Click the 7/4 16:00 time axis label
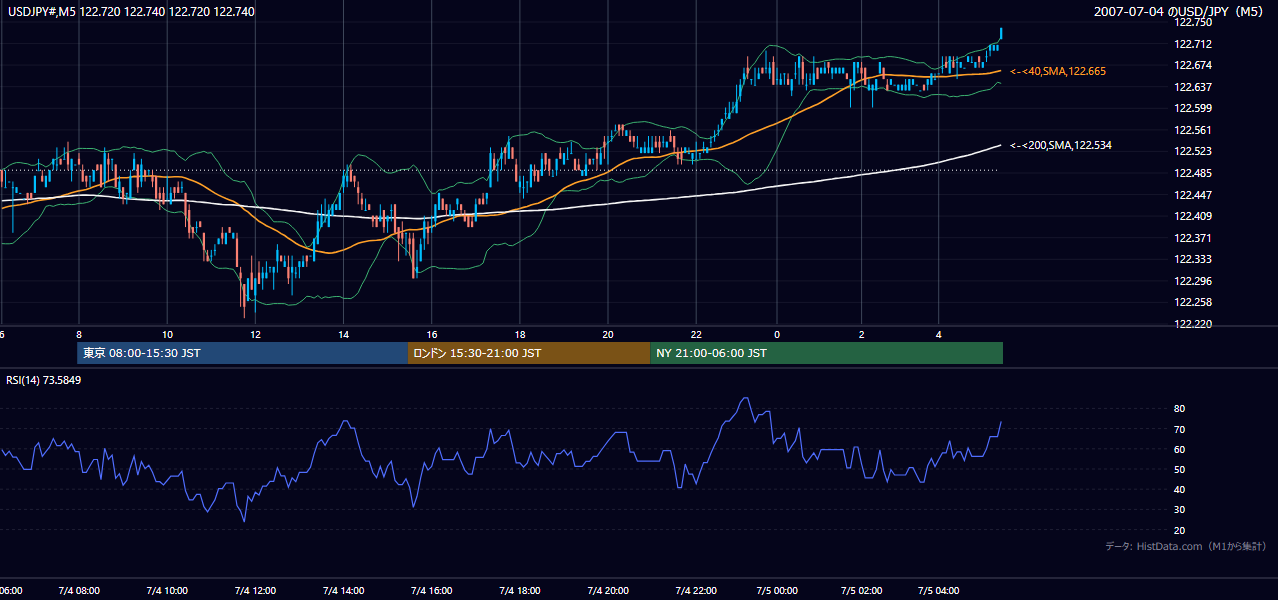1278x600 pixels. [431, 591]
